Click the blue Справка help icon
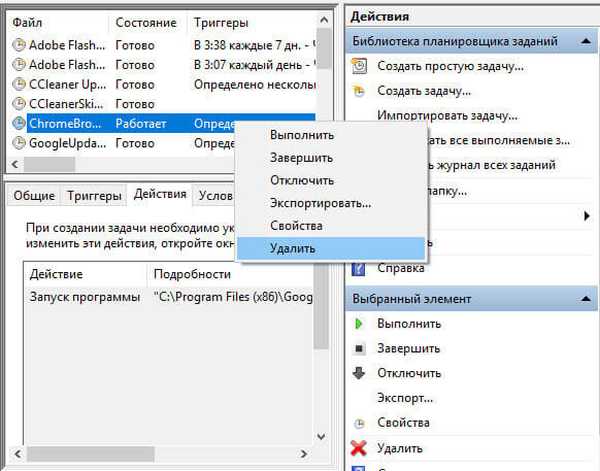The width and height of the screenshot is (600, 471). [x=360, y=268]
